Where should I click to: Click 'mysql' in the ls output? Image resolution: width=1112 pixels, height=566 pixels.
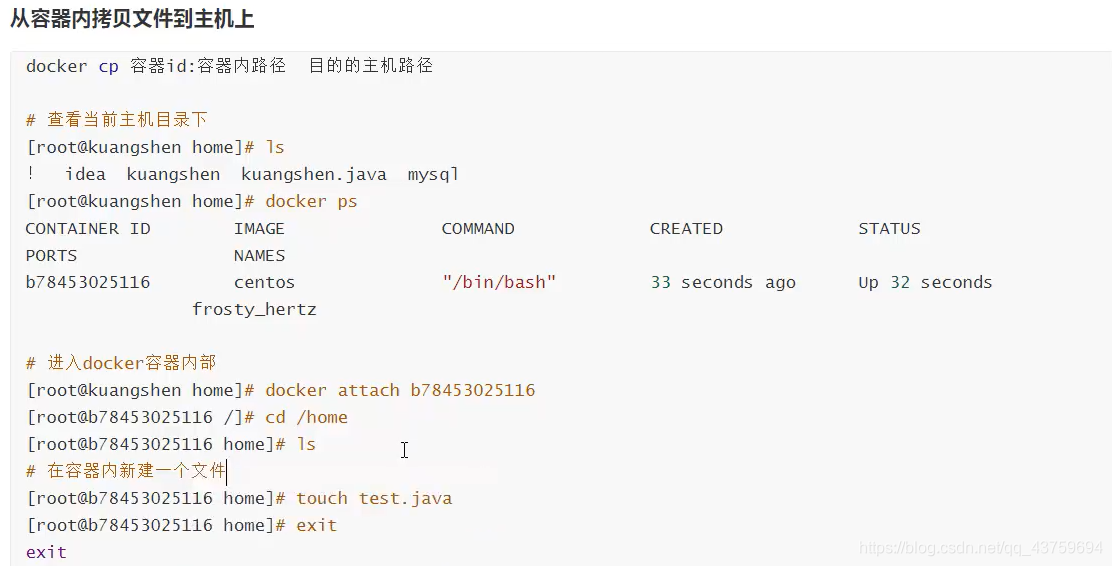pos(433,174)
